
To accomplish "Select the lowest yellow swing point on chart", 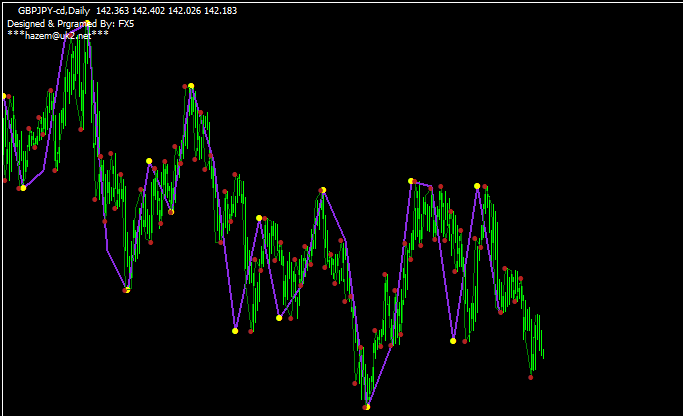I will point(367,406).
